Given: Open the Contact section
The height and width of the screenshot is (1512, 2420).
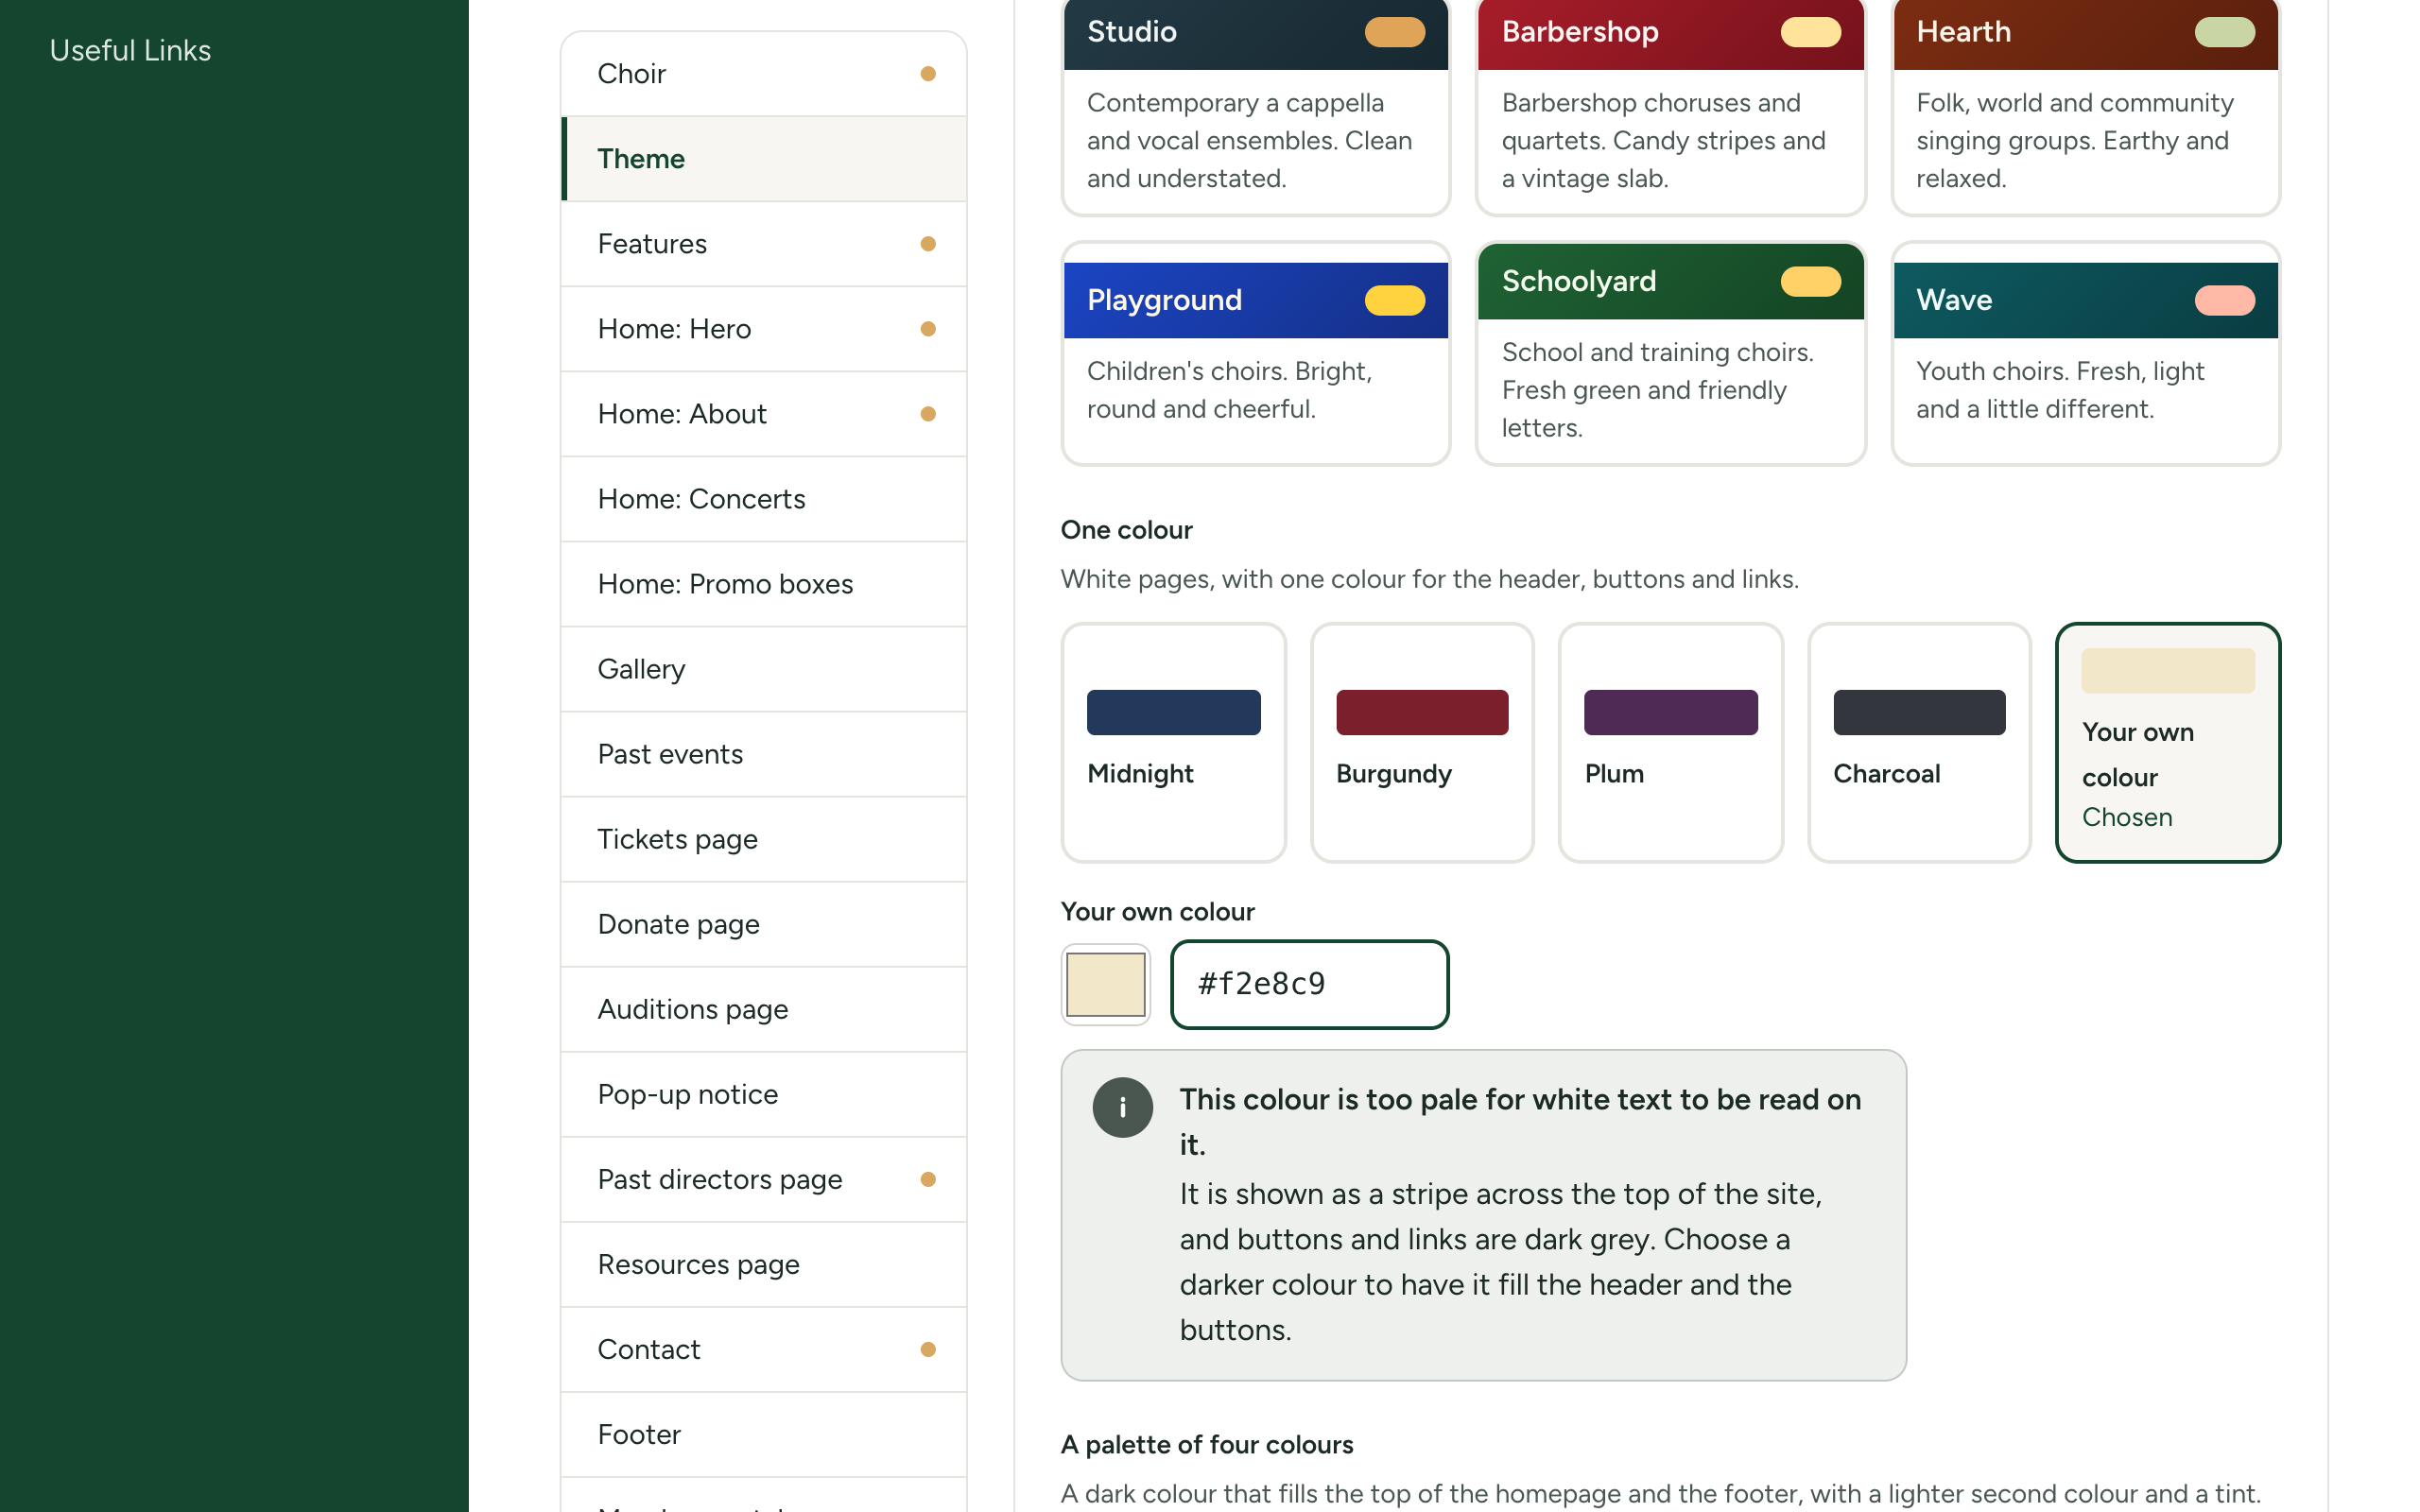Looking at the screenshot, I should (x=764, y=1349).
